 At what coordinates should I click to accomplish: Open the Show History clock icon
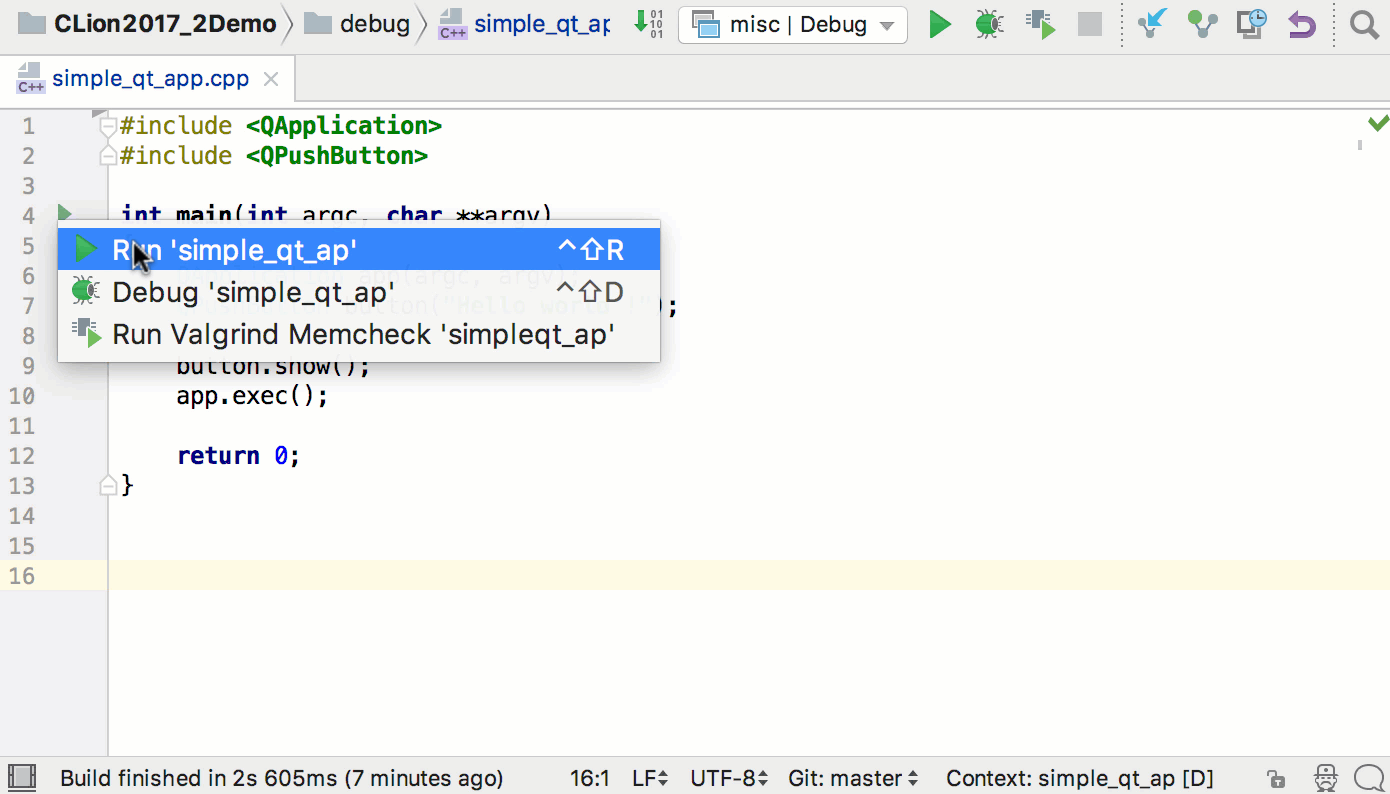point(1251,24)
